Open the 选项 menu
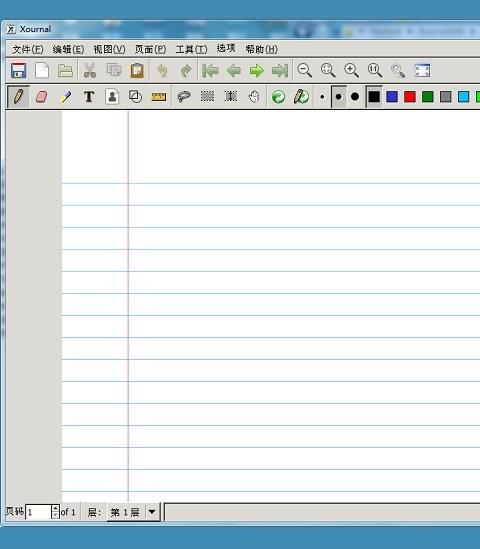This screenshot has height=549, width=480. click(226, 49)
